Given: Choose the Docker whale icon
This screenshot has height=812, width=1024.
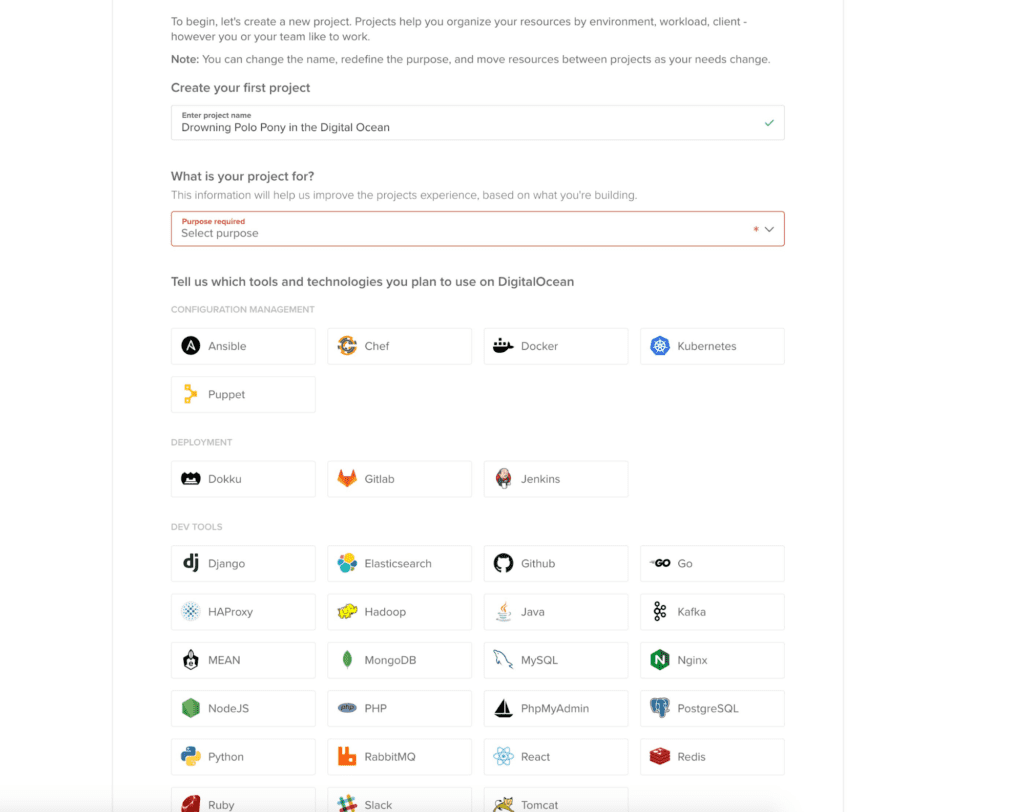Looking at the screenshot, I should [x=503, y=346].
